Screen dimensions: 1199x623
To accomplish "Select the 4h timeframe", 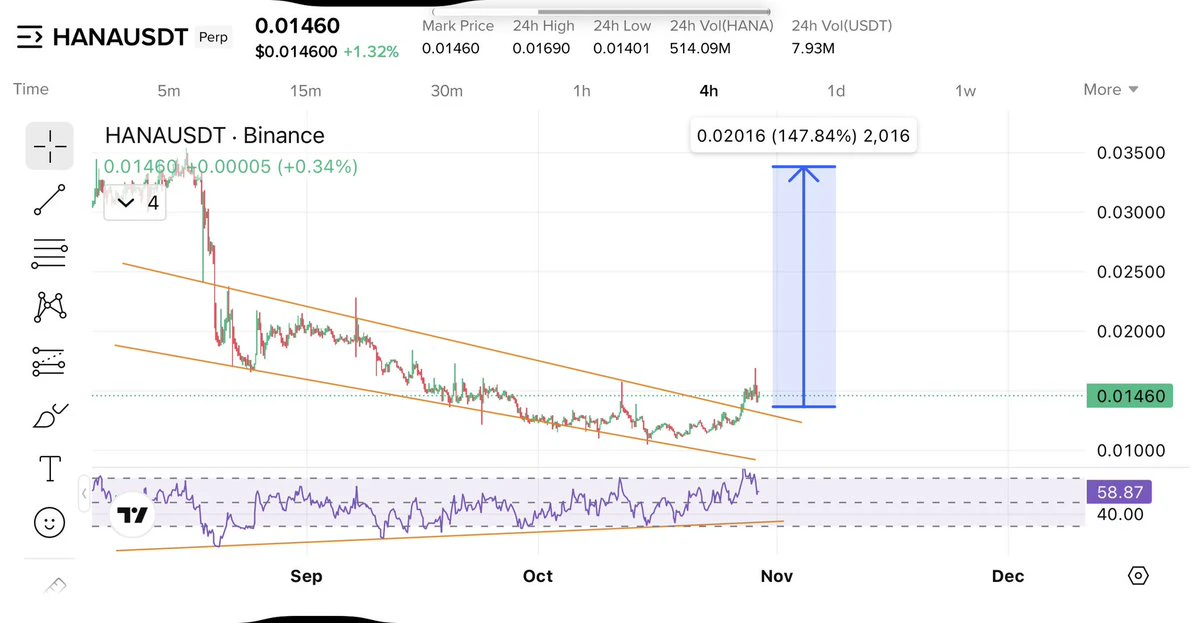I will (709, 91).
